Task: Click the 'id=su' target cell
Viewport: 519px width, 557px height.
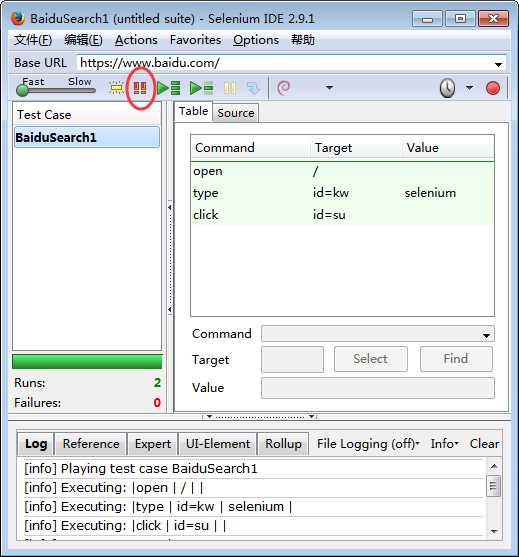Action: coord(329,215)
